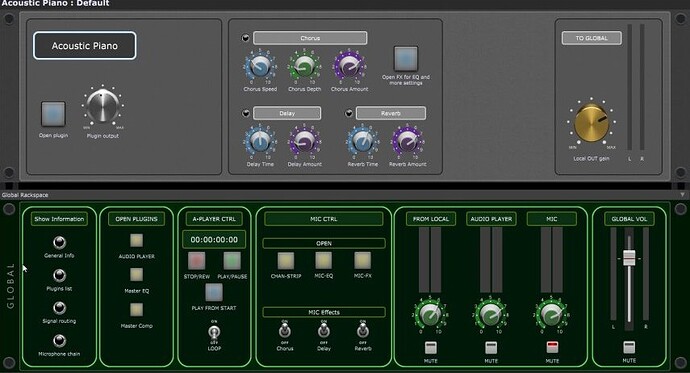
Task: Collapse the Global Rackspace panel arrow
Action: click(x=683, y=194)
